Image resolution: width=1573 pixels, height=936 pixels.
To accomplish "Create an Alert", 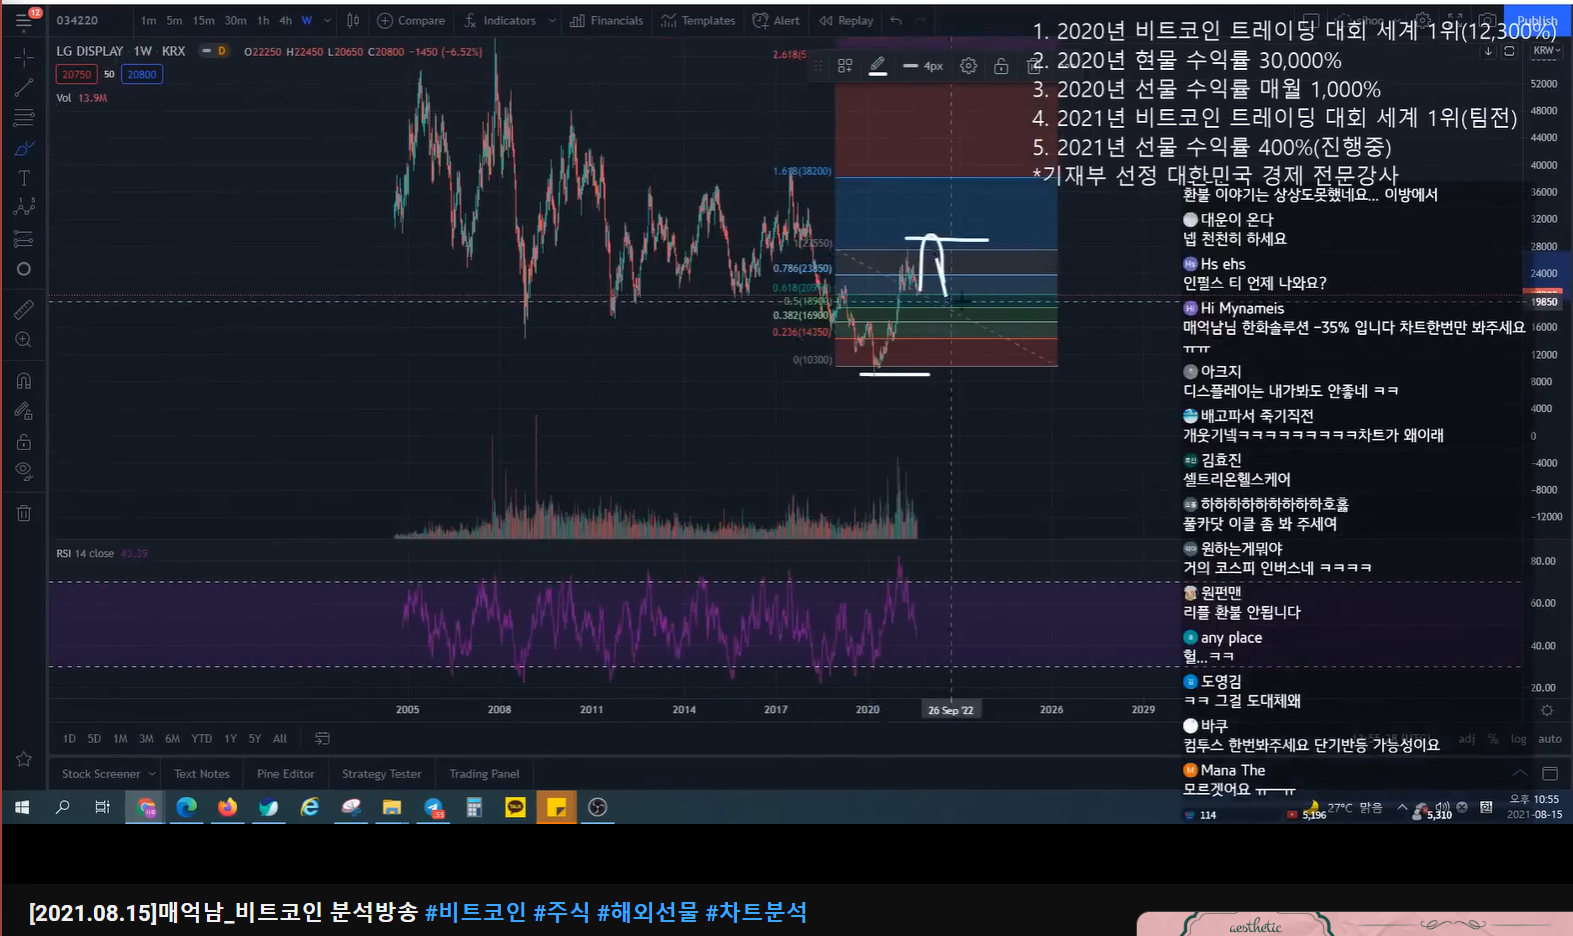I will pyautogui.click(x=776, y=21).
